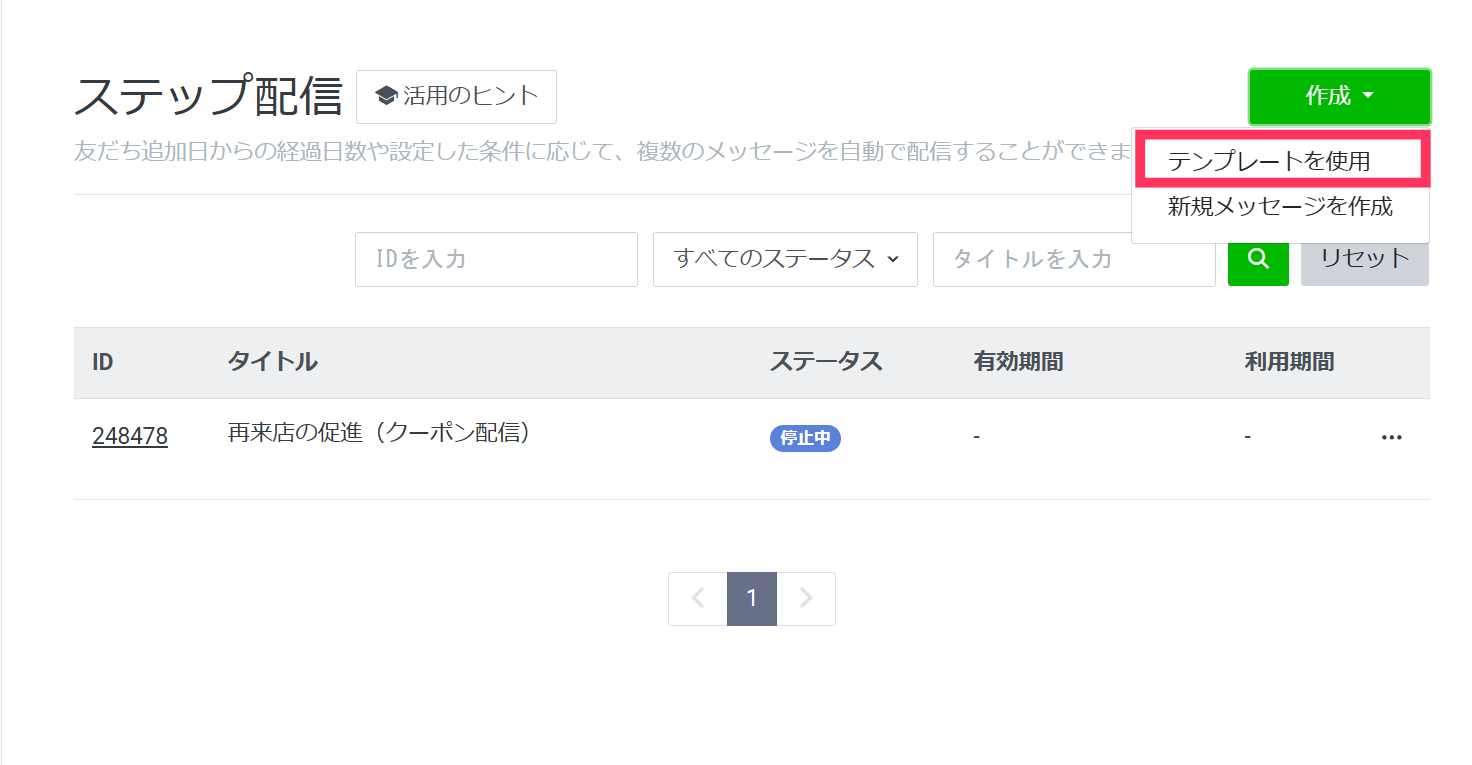
Task: Expand the 作成 dropdown button
Action: 1339,96
